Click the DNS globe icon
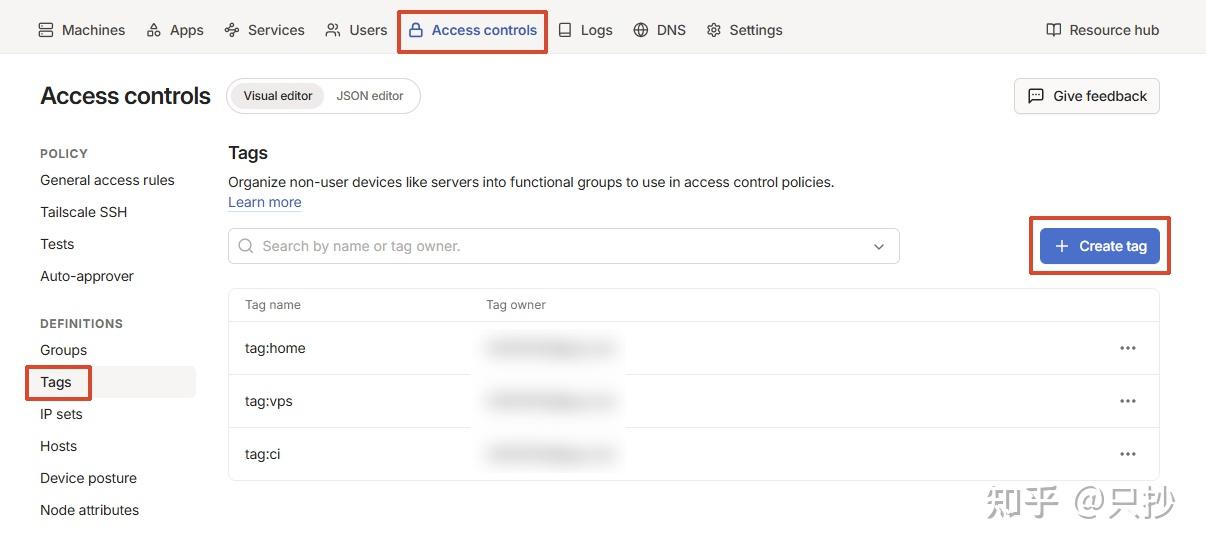The height and width of the screenshot is (552, 1206). pos(641,30)
